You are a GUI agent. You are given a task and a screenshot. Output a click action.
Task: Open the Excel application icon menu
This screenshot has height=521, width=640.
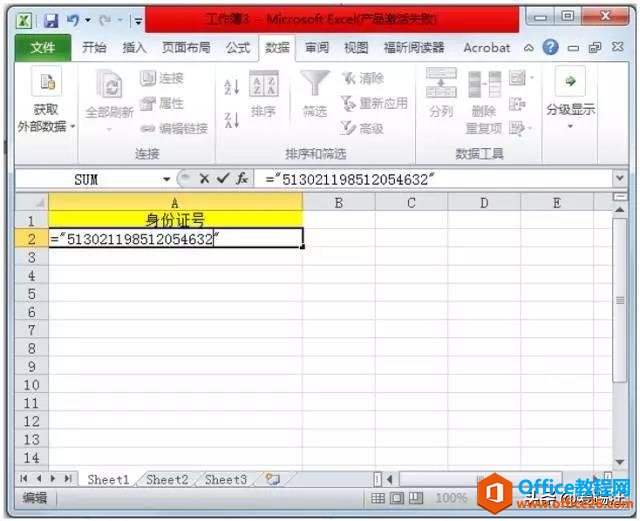(x=24, y=20)
